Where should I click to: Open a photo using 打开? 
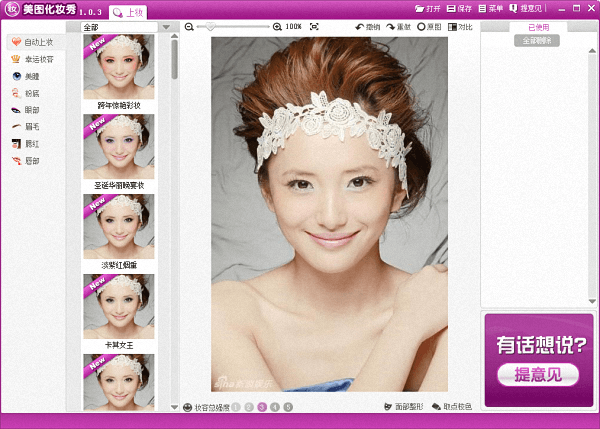tap(427, 8)
